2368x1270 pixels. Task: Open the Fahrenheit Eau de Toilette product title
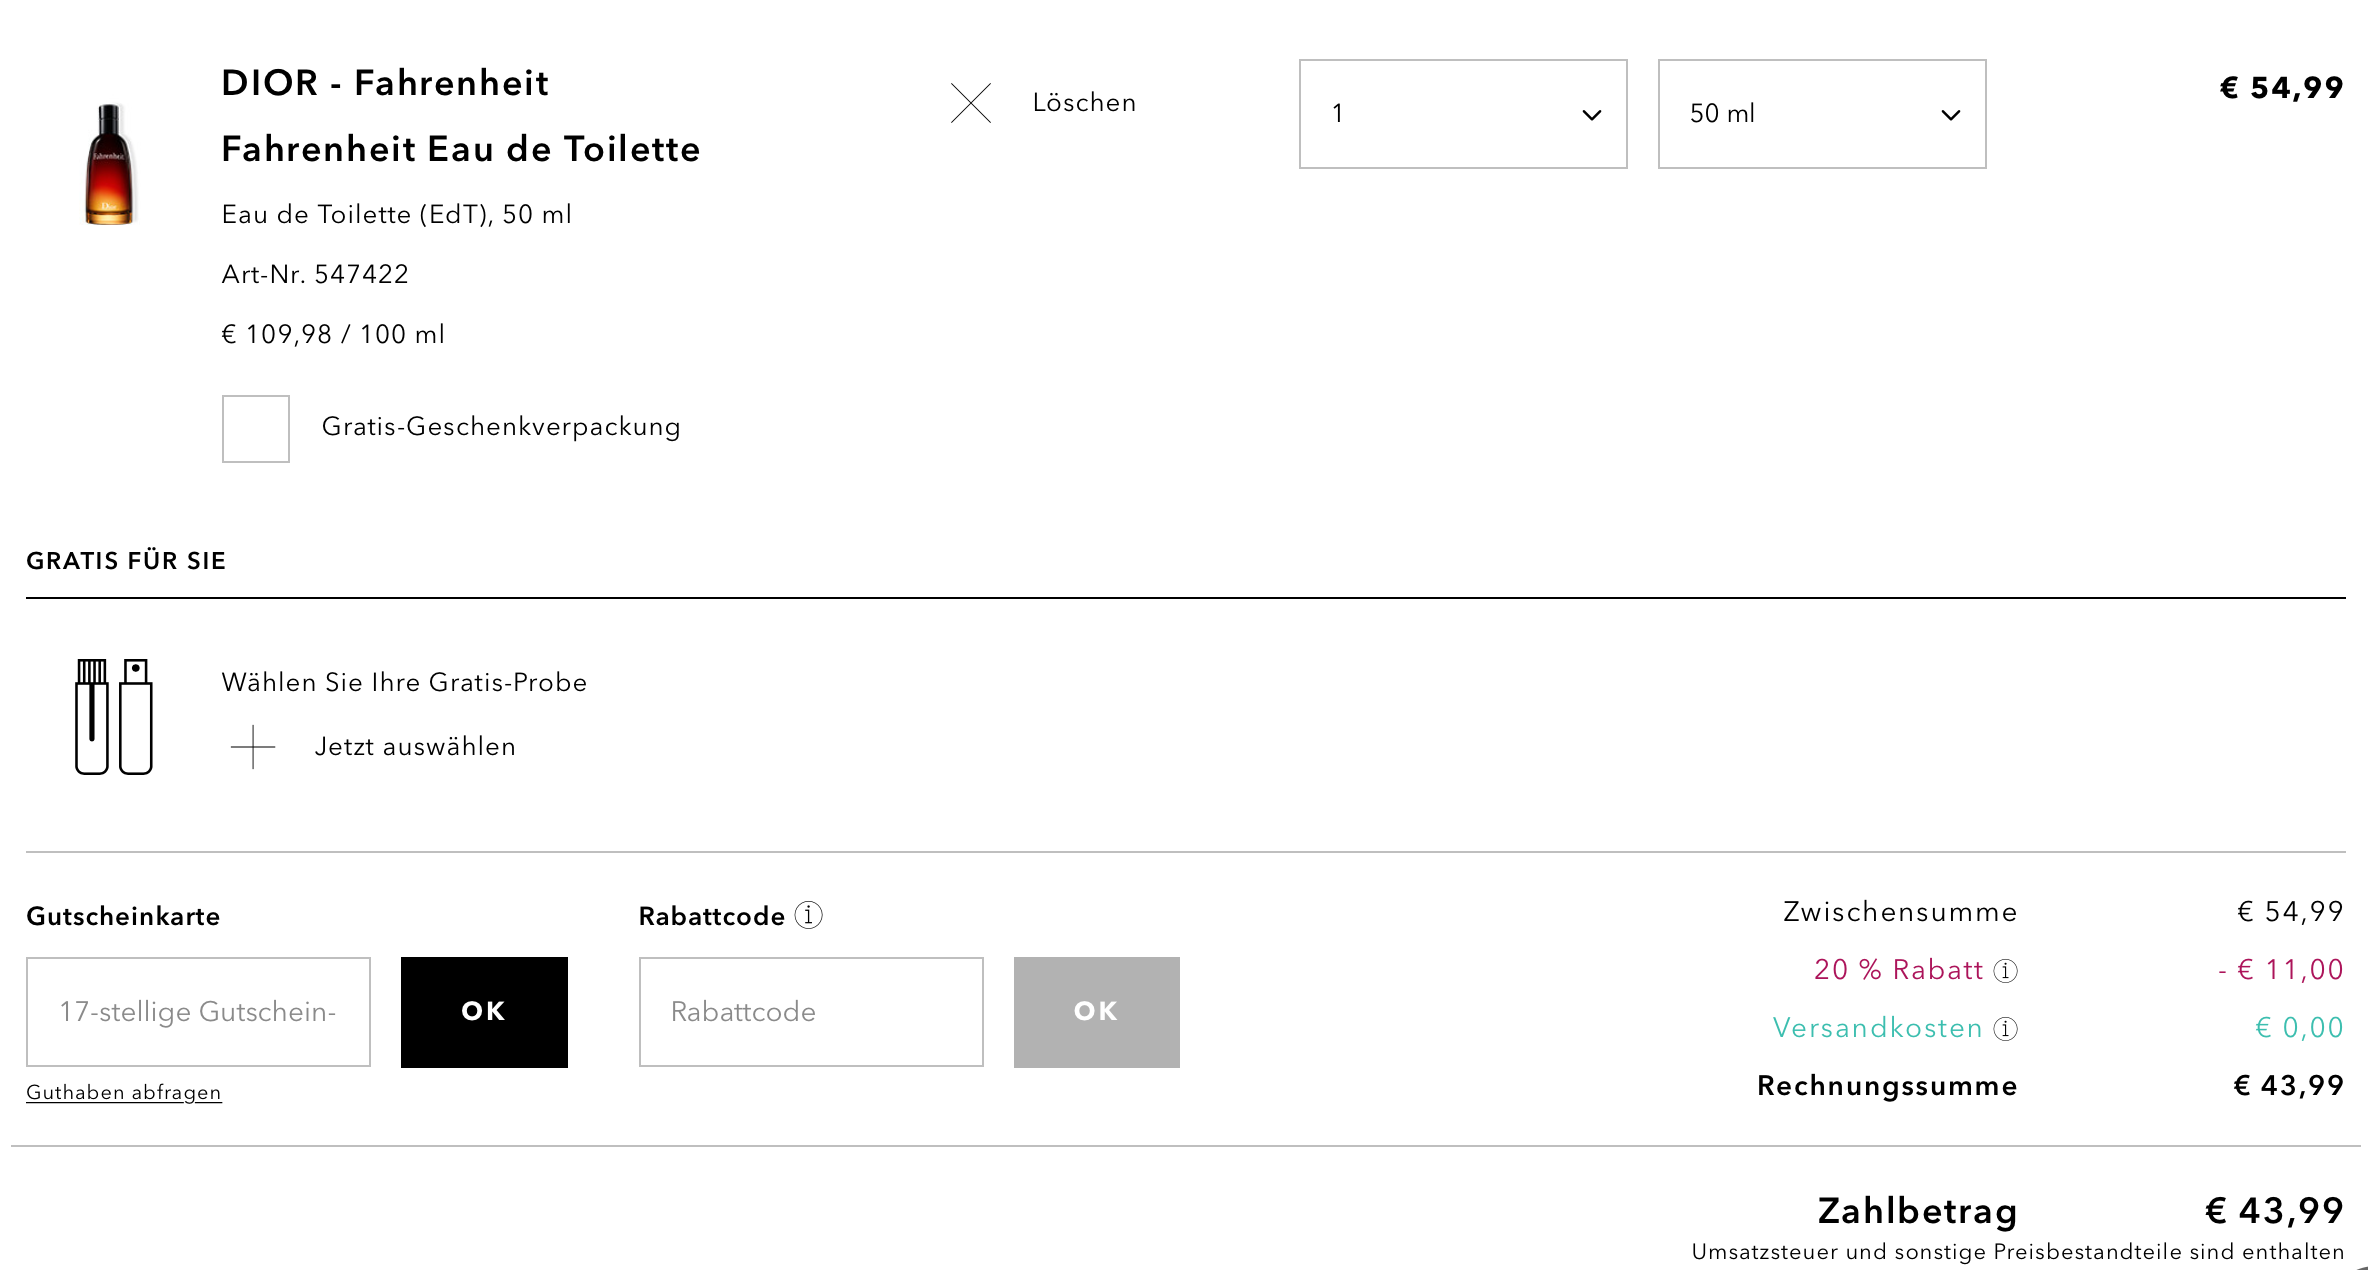[461, 149]
